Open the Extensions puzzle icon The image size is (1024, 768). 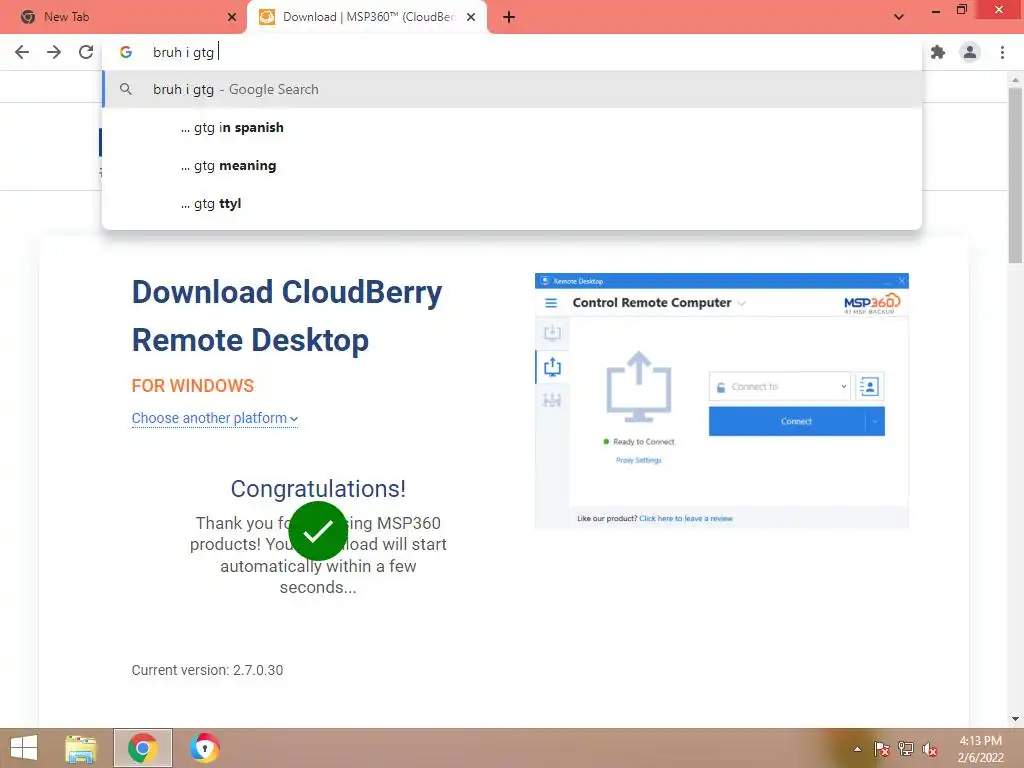(x=938, y=52)
